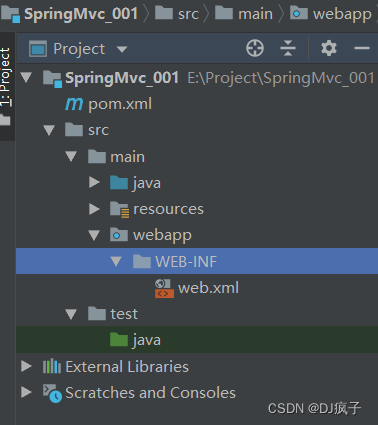Click the green test java folder icon
Image resolution: width=378 pixels, height=425 pixels.
tap(119, 340)
